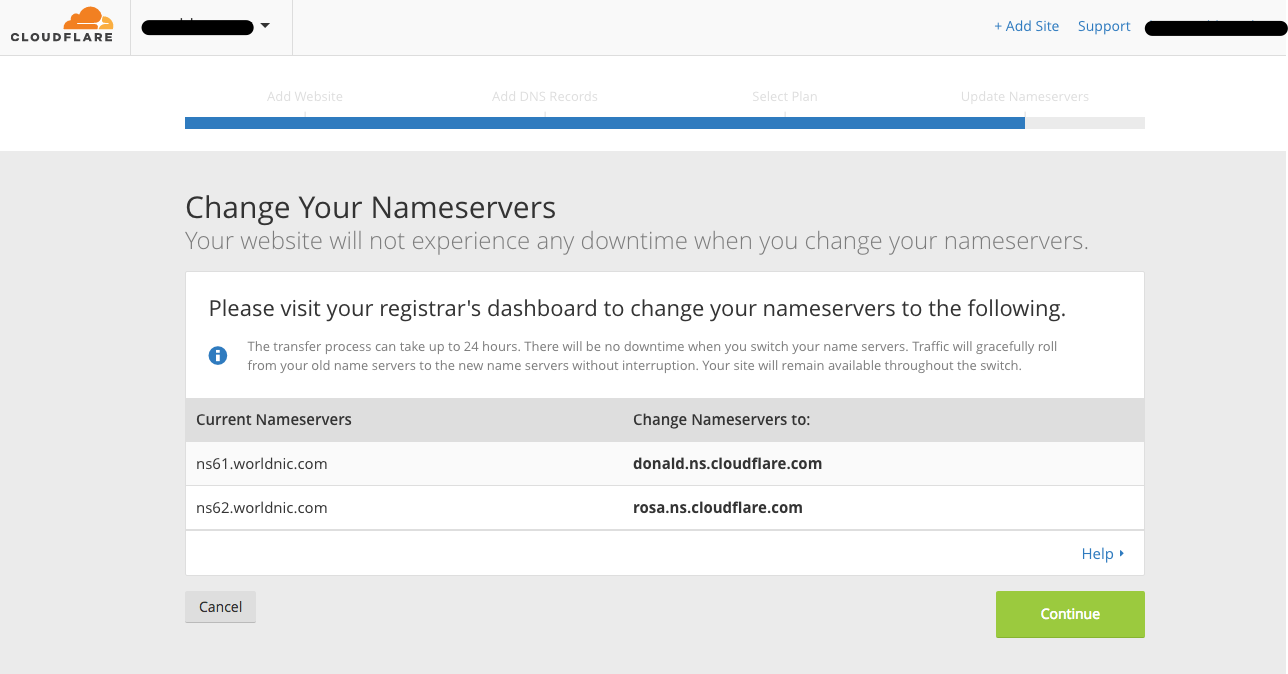Click the + Add Site link
Viewport: 1288px width, 674px height.
(1026, 26)
